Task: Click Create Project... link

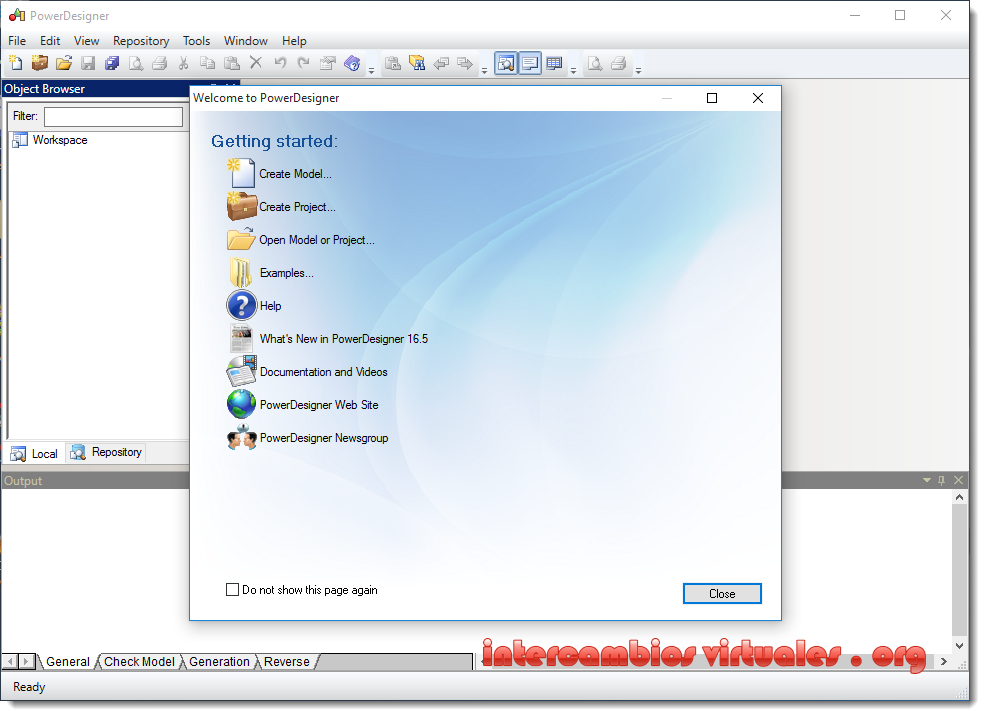Action: (297, 207)
